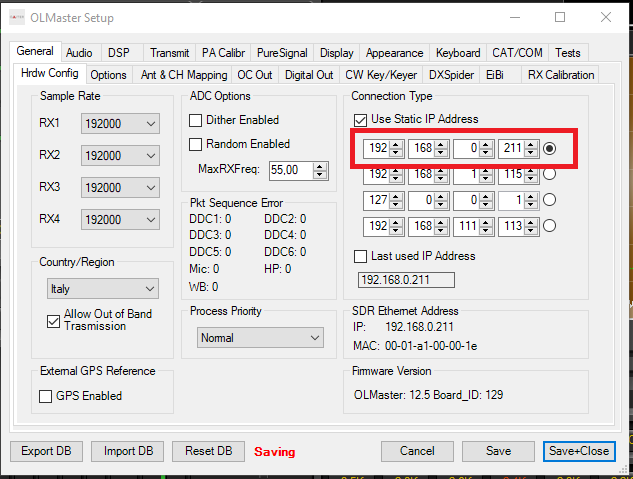
Task: Click the MaxRXFreq value field
Action: (291, 170)
